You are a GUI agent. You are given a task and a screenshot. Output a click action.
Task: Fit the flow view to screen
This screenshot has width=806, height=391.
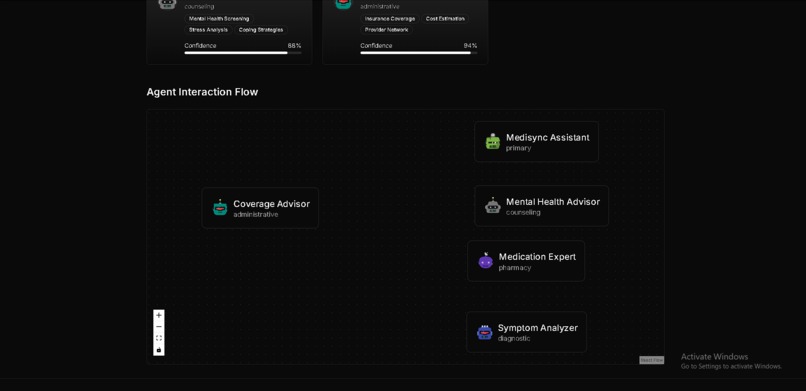pyautogui.click(x=159, y=338)
